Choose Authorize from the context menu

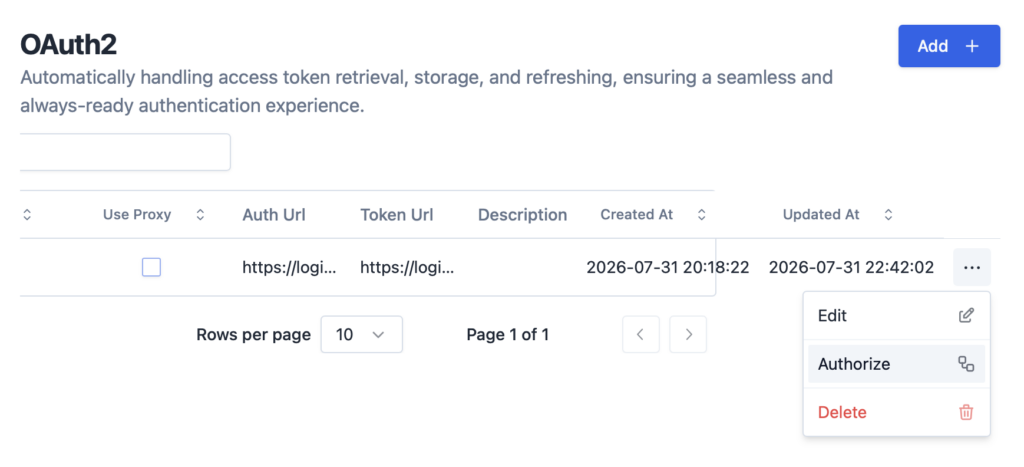coord(896,364)
